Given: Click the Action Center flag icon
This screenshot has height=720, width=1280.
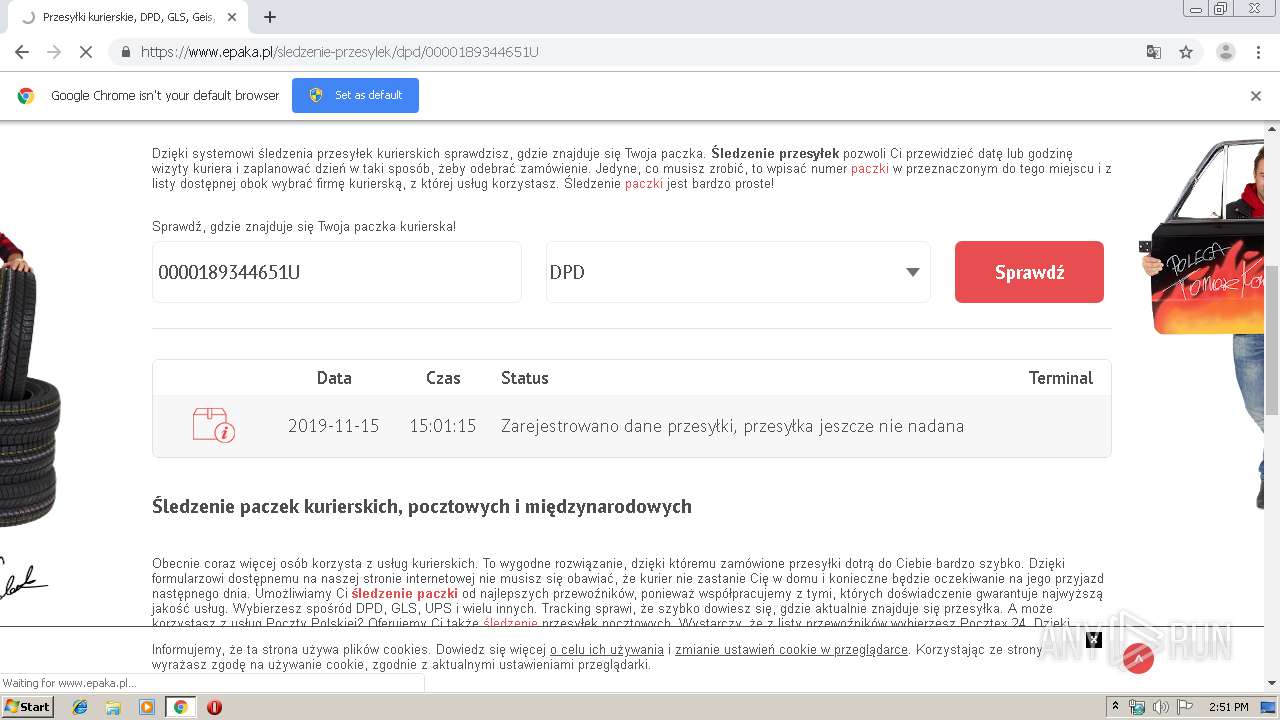Looking at the screenshot, I should [1185, 707].
